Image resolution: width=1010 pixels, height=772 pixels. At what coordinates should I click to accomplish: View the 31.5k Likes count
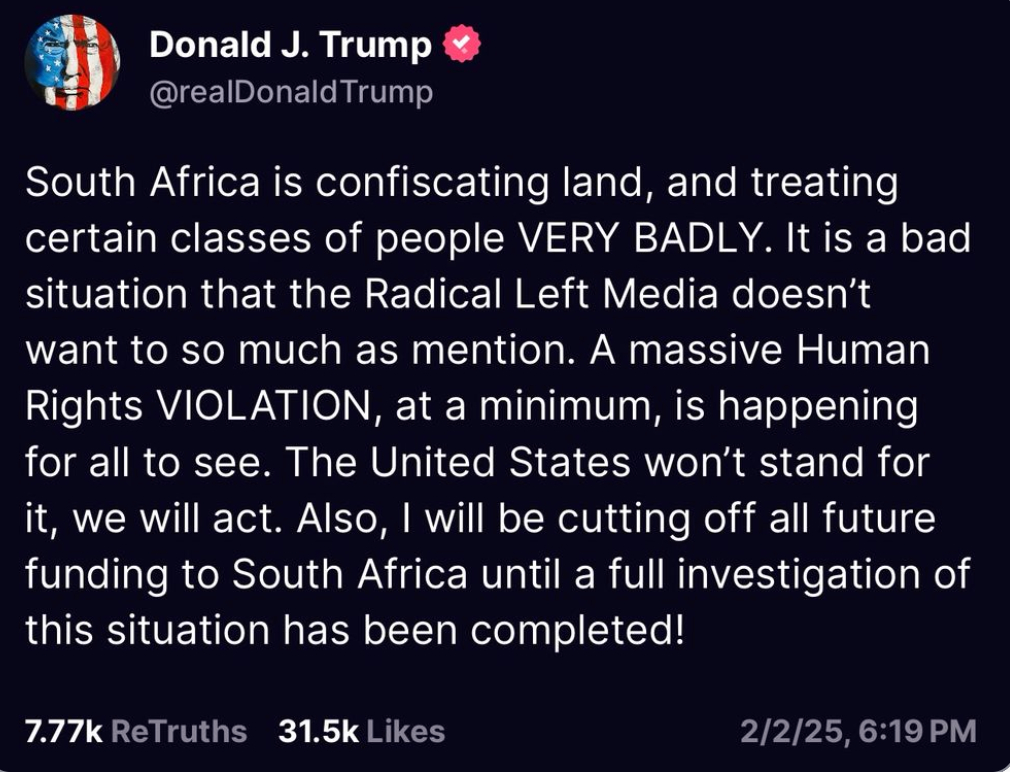click(x=318, y=731)
